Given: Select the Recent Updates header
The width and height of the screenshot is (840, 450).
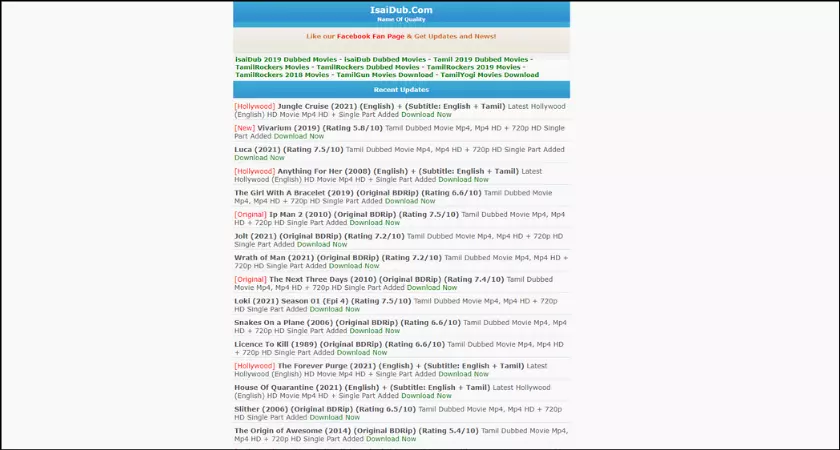Looking at the screenshot, I should [401, 89].
